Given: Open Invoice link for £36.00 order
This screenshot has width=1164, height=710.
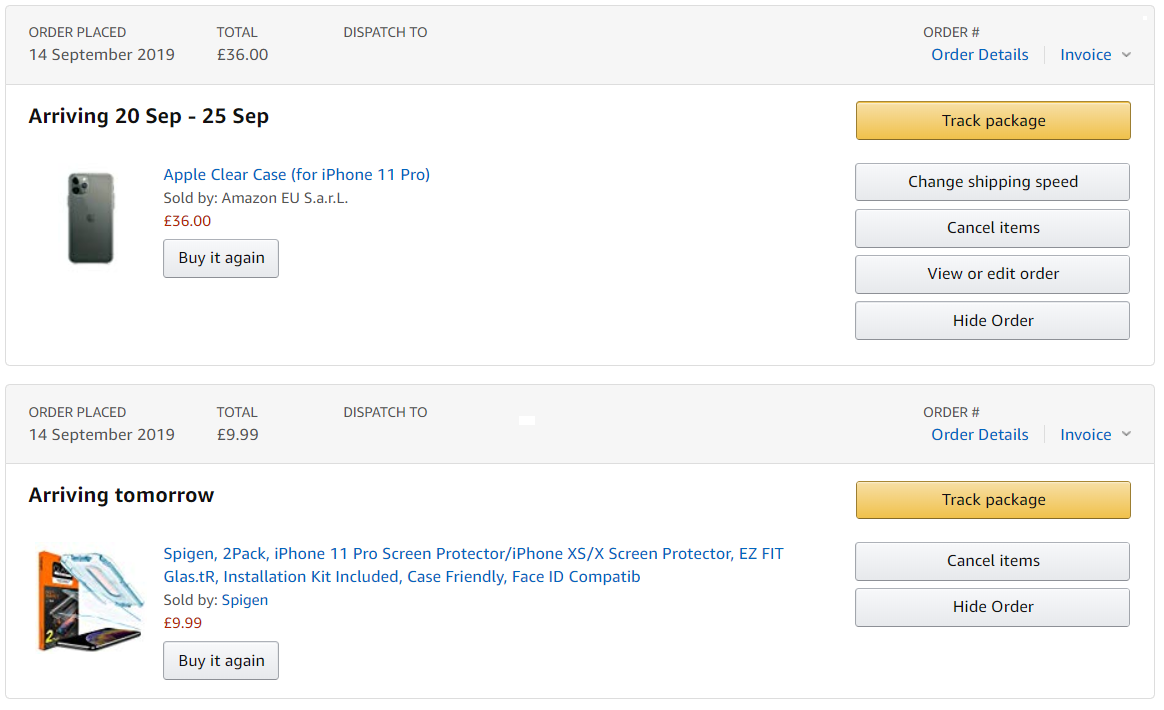Looking at the screenshot, I should [1085, 55].
